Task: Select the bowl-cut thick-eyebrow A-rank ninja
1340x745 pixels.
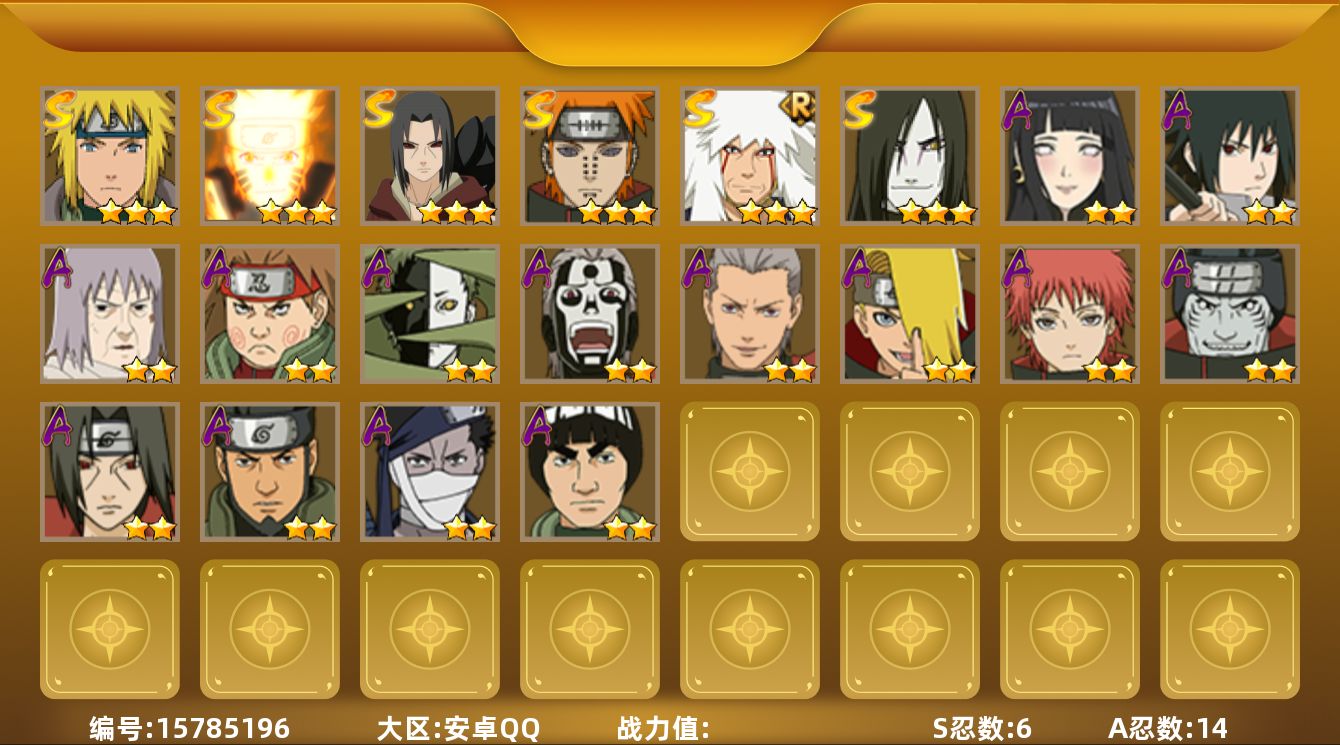Action: click(x=590, y=472)
